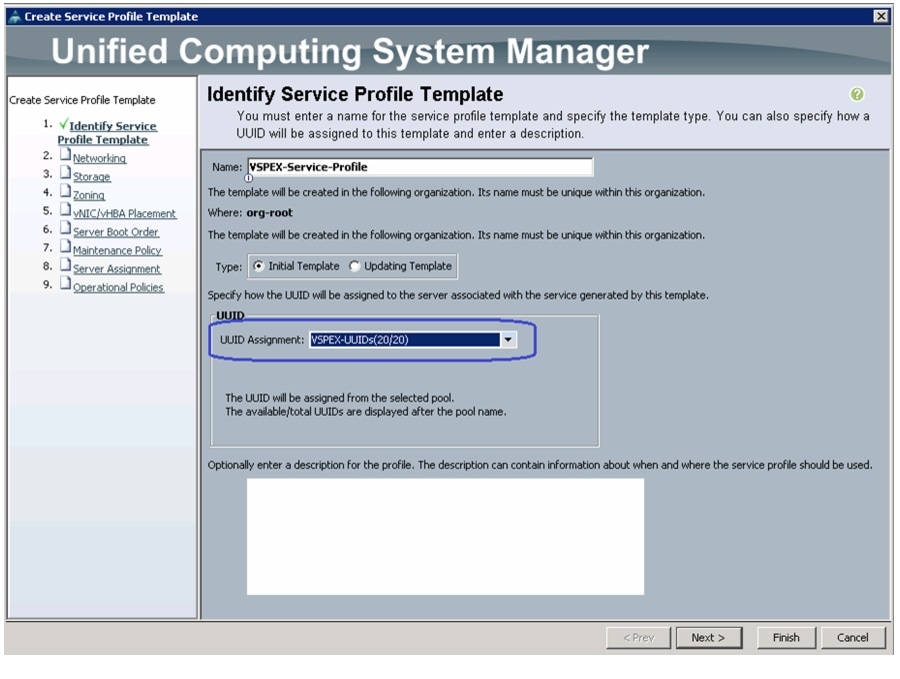Screen dimensions: 900x679
Task: Open the vNIC/vHBA Placement step
Action: 124,214
